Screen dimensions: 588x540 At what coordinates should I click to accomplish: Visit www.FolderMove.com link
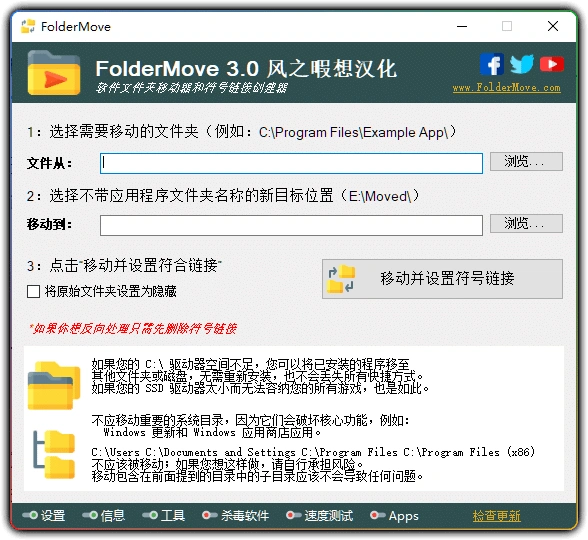point(506,88)
